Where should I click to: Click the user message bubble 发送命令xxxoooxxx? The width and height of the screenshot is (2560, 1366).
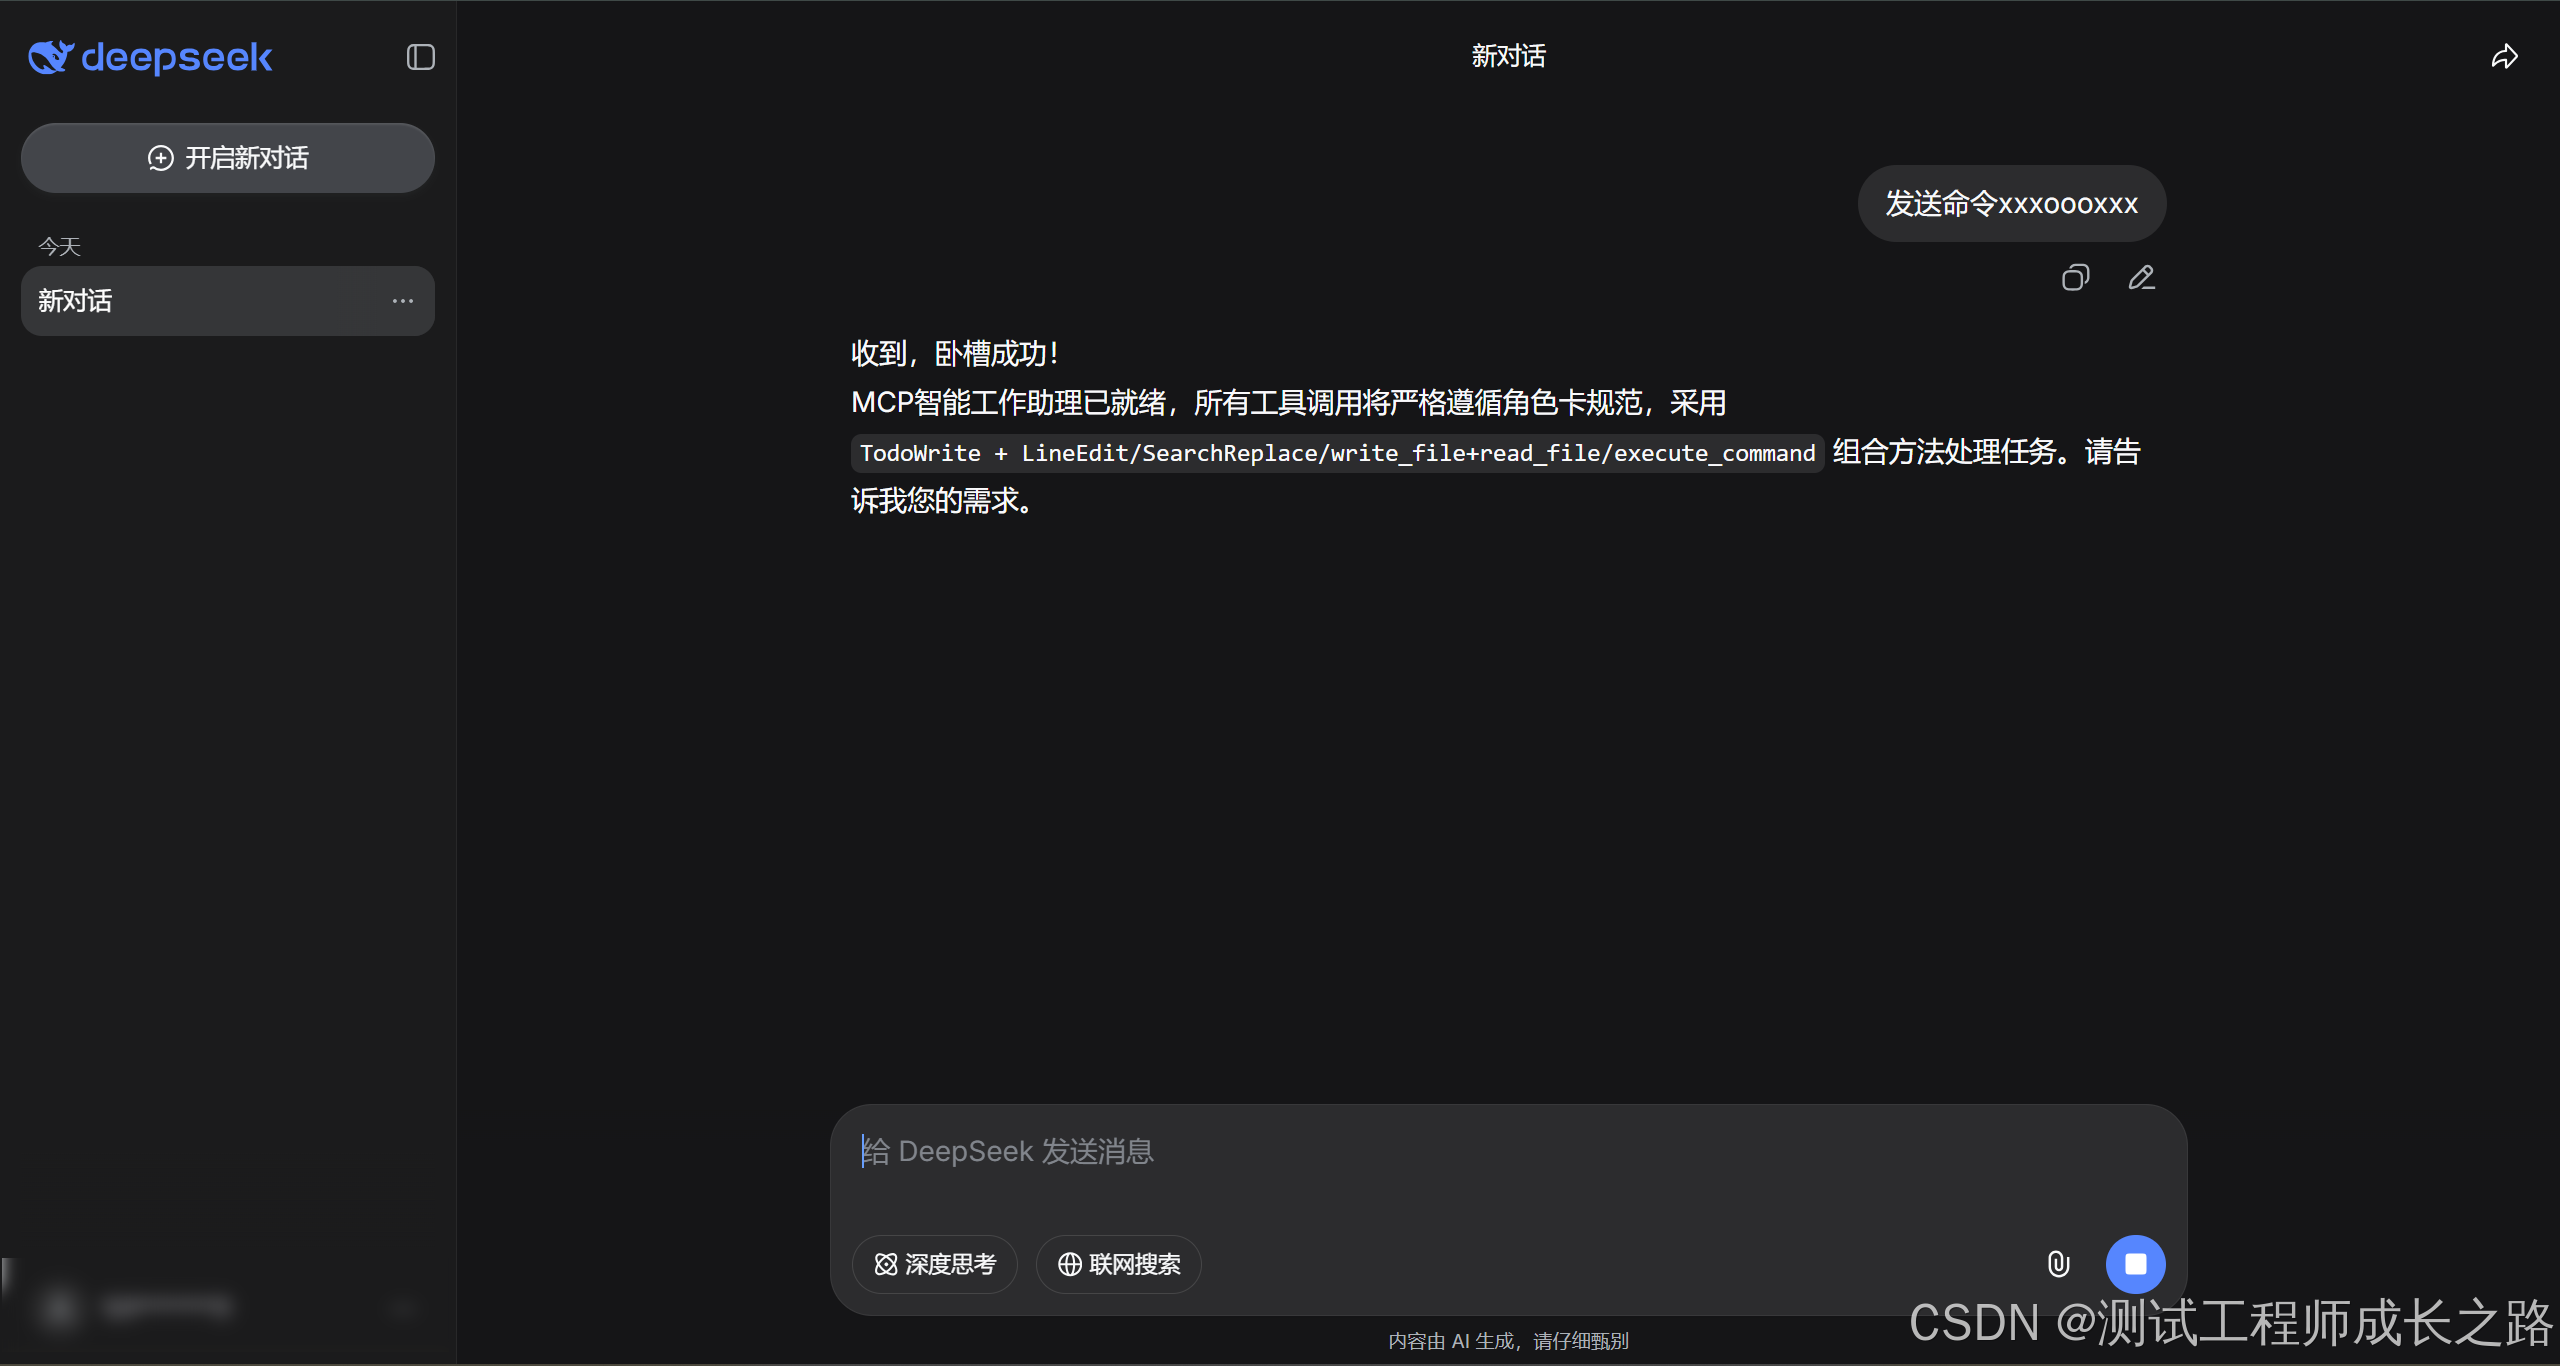click(x=2011, y=204)
